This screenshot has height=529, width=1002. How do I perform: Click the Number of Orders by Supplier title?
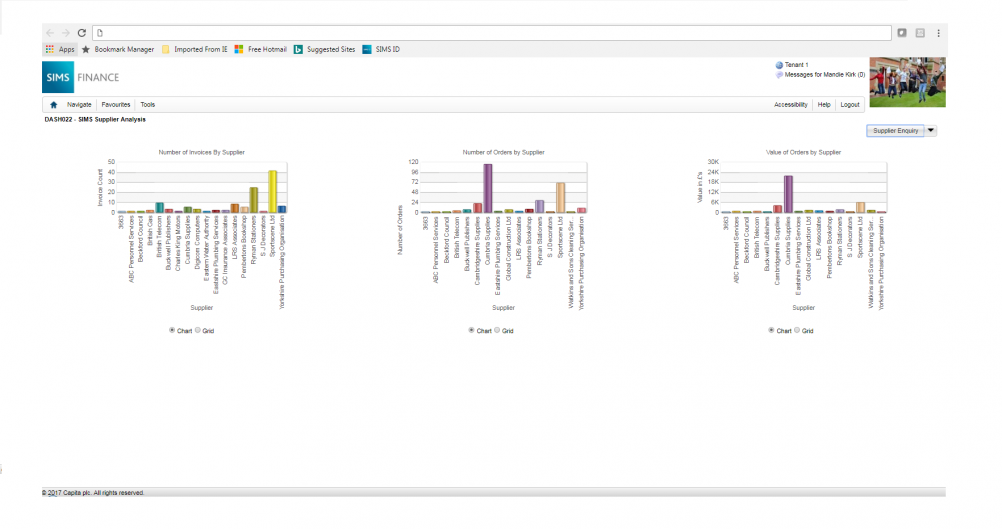(x=504, y=153)
